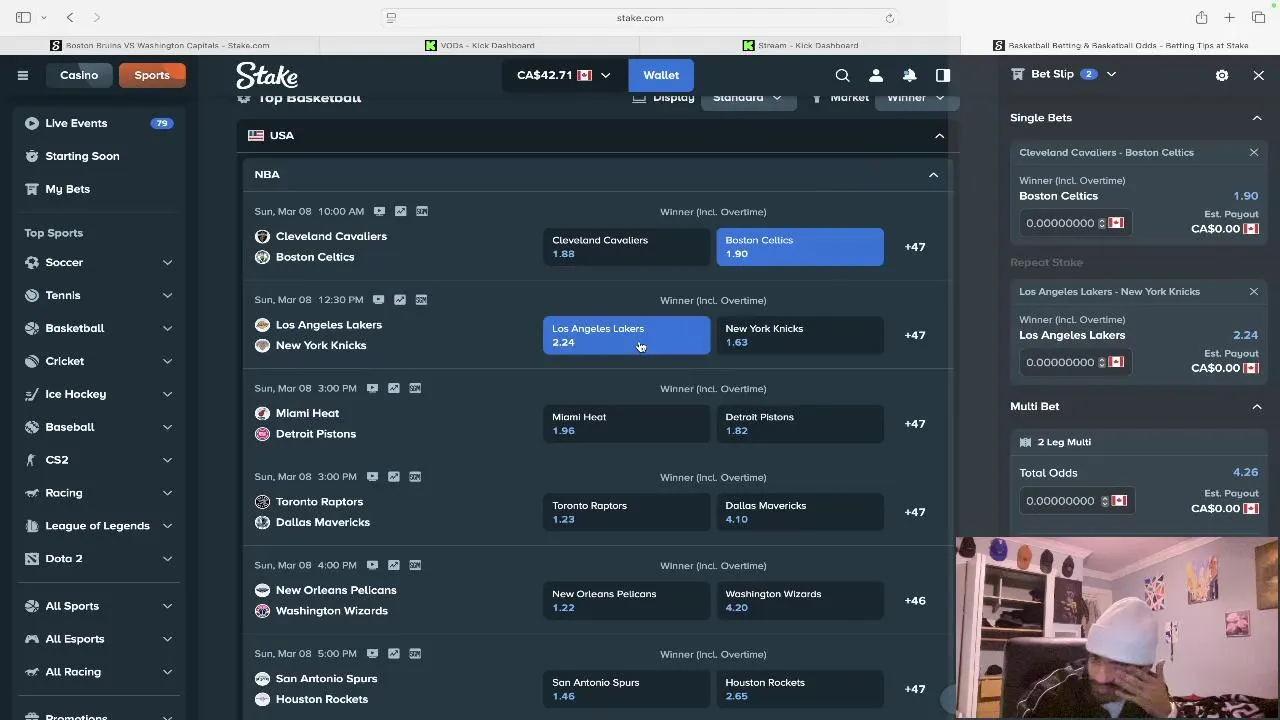Open +47 markets for Cavaliers-Celtics
Screen dimensions: 1280x720
click(915, 247)
